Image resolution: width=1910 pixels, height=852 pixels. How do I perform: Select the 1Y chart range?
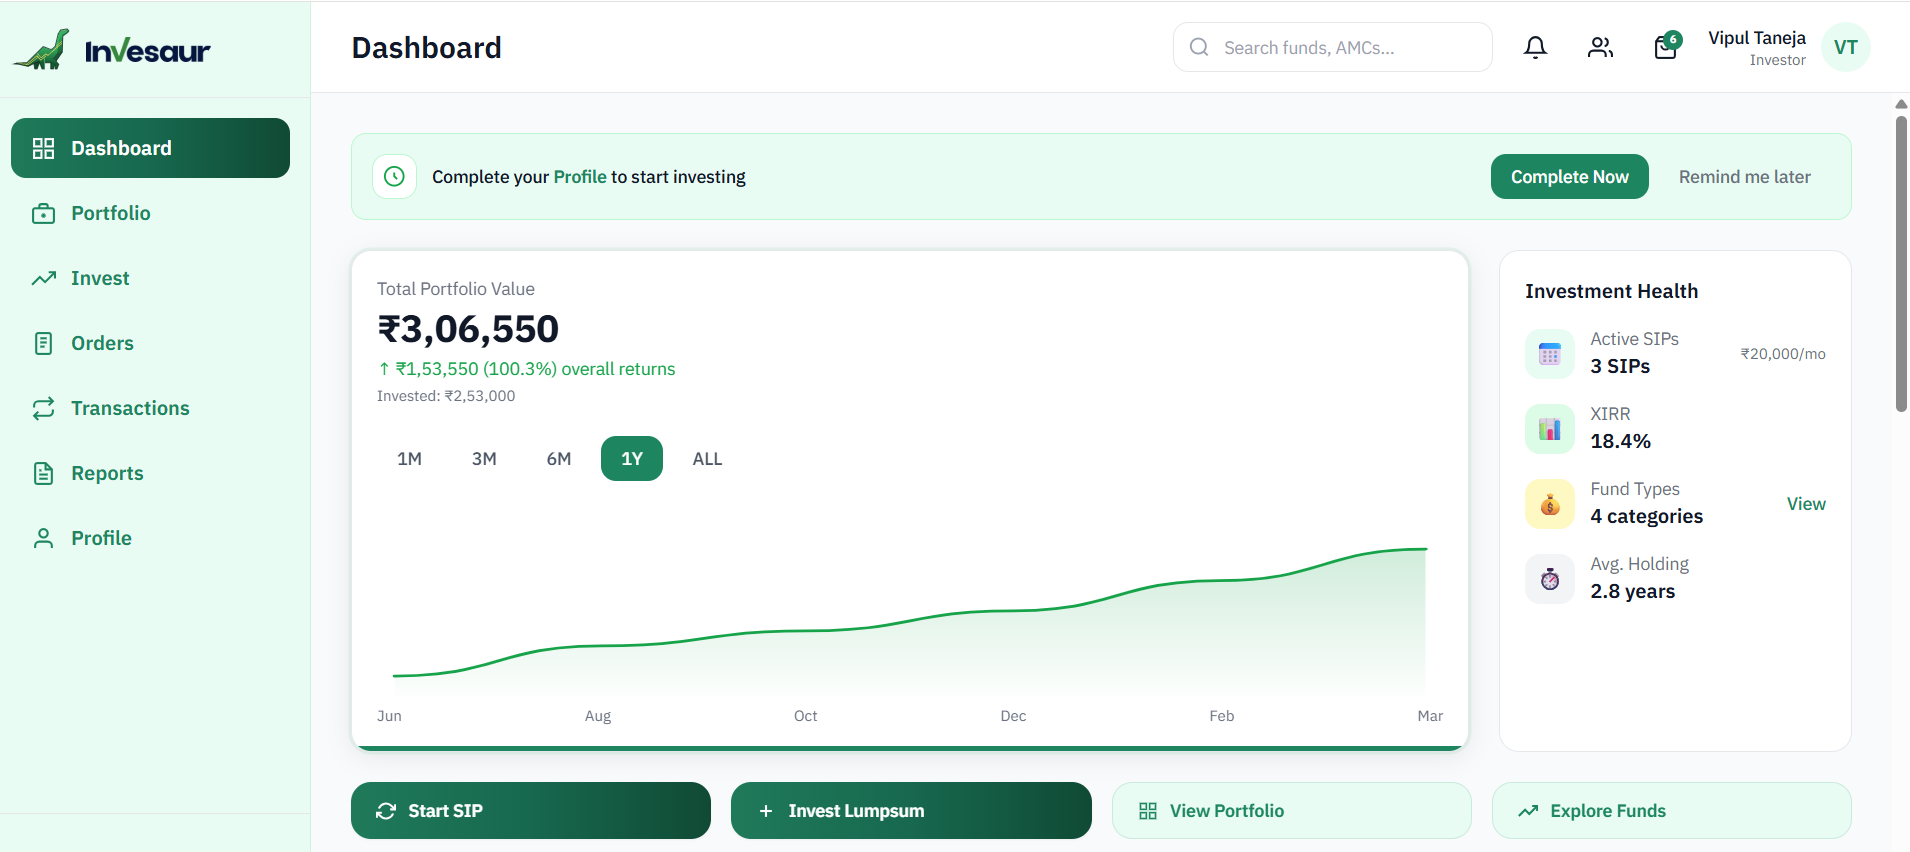632,458
